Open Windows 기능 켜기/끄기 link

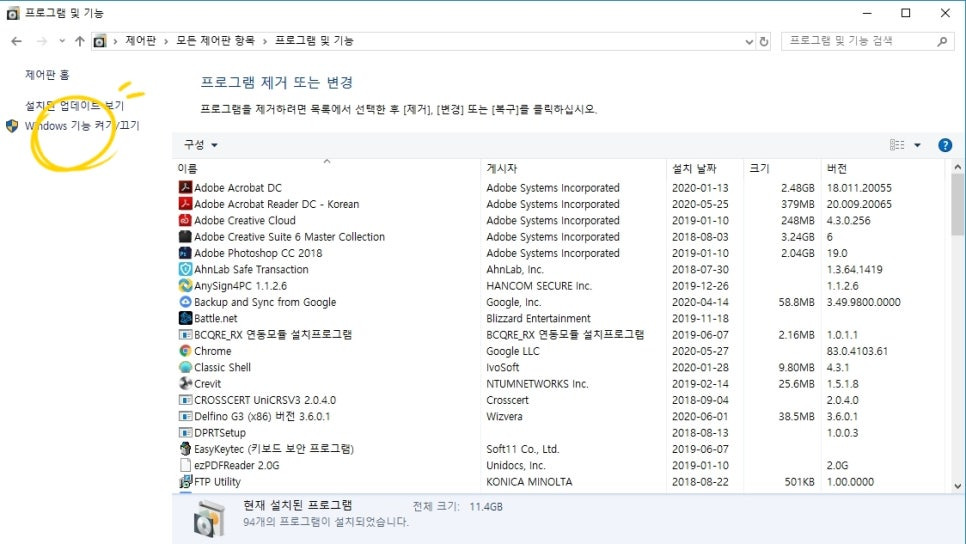coord(82,126)
